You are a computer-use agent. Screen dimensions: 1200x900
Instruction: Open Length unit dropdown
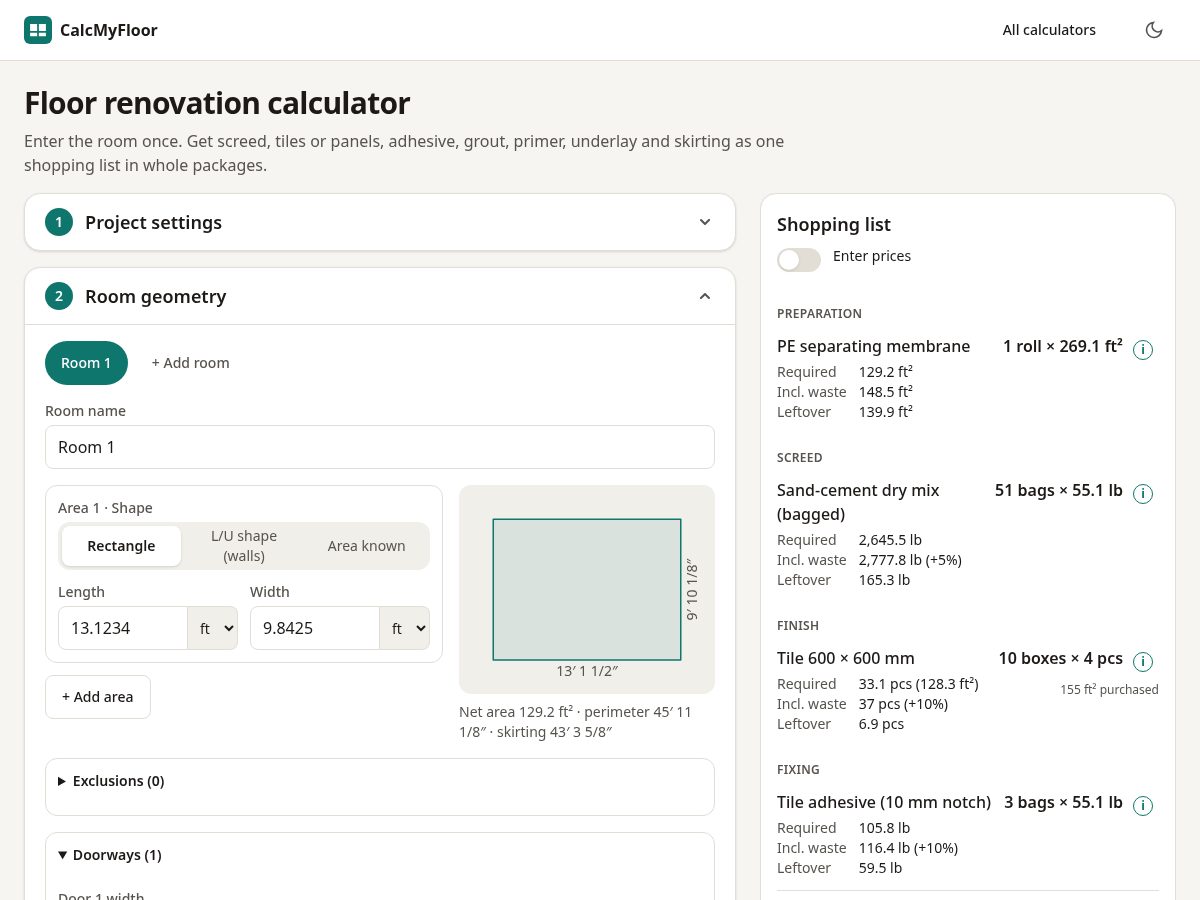[213, 628]
